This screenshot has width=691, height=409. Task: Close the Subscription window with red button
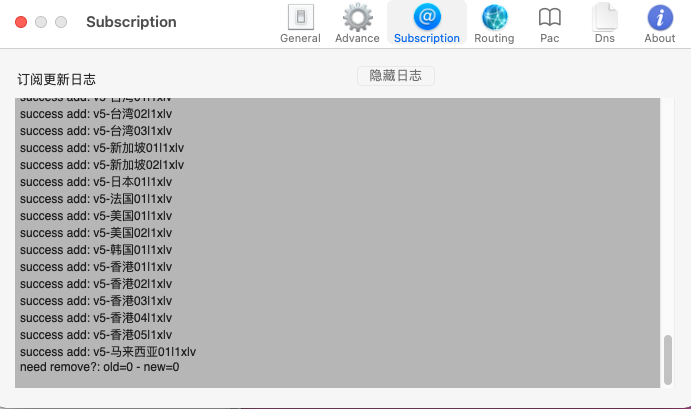click(21, 22)
